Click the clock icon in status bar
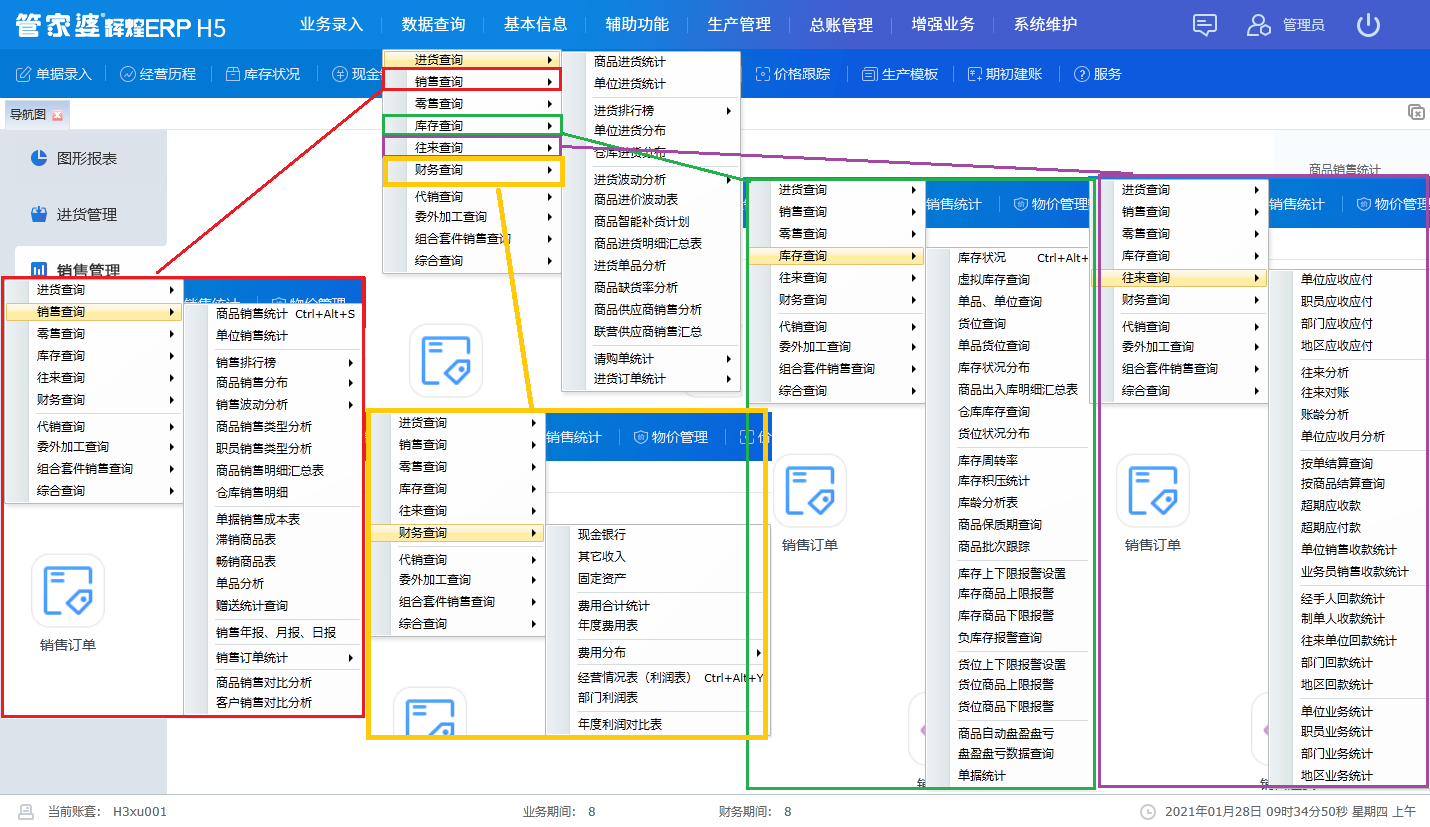This screenshot has height=827, width=1430. (1148, 812)
